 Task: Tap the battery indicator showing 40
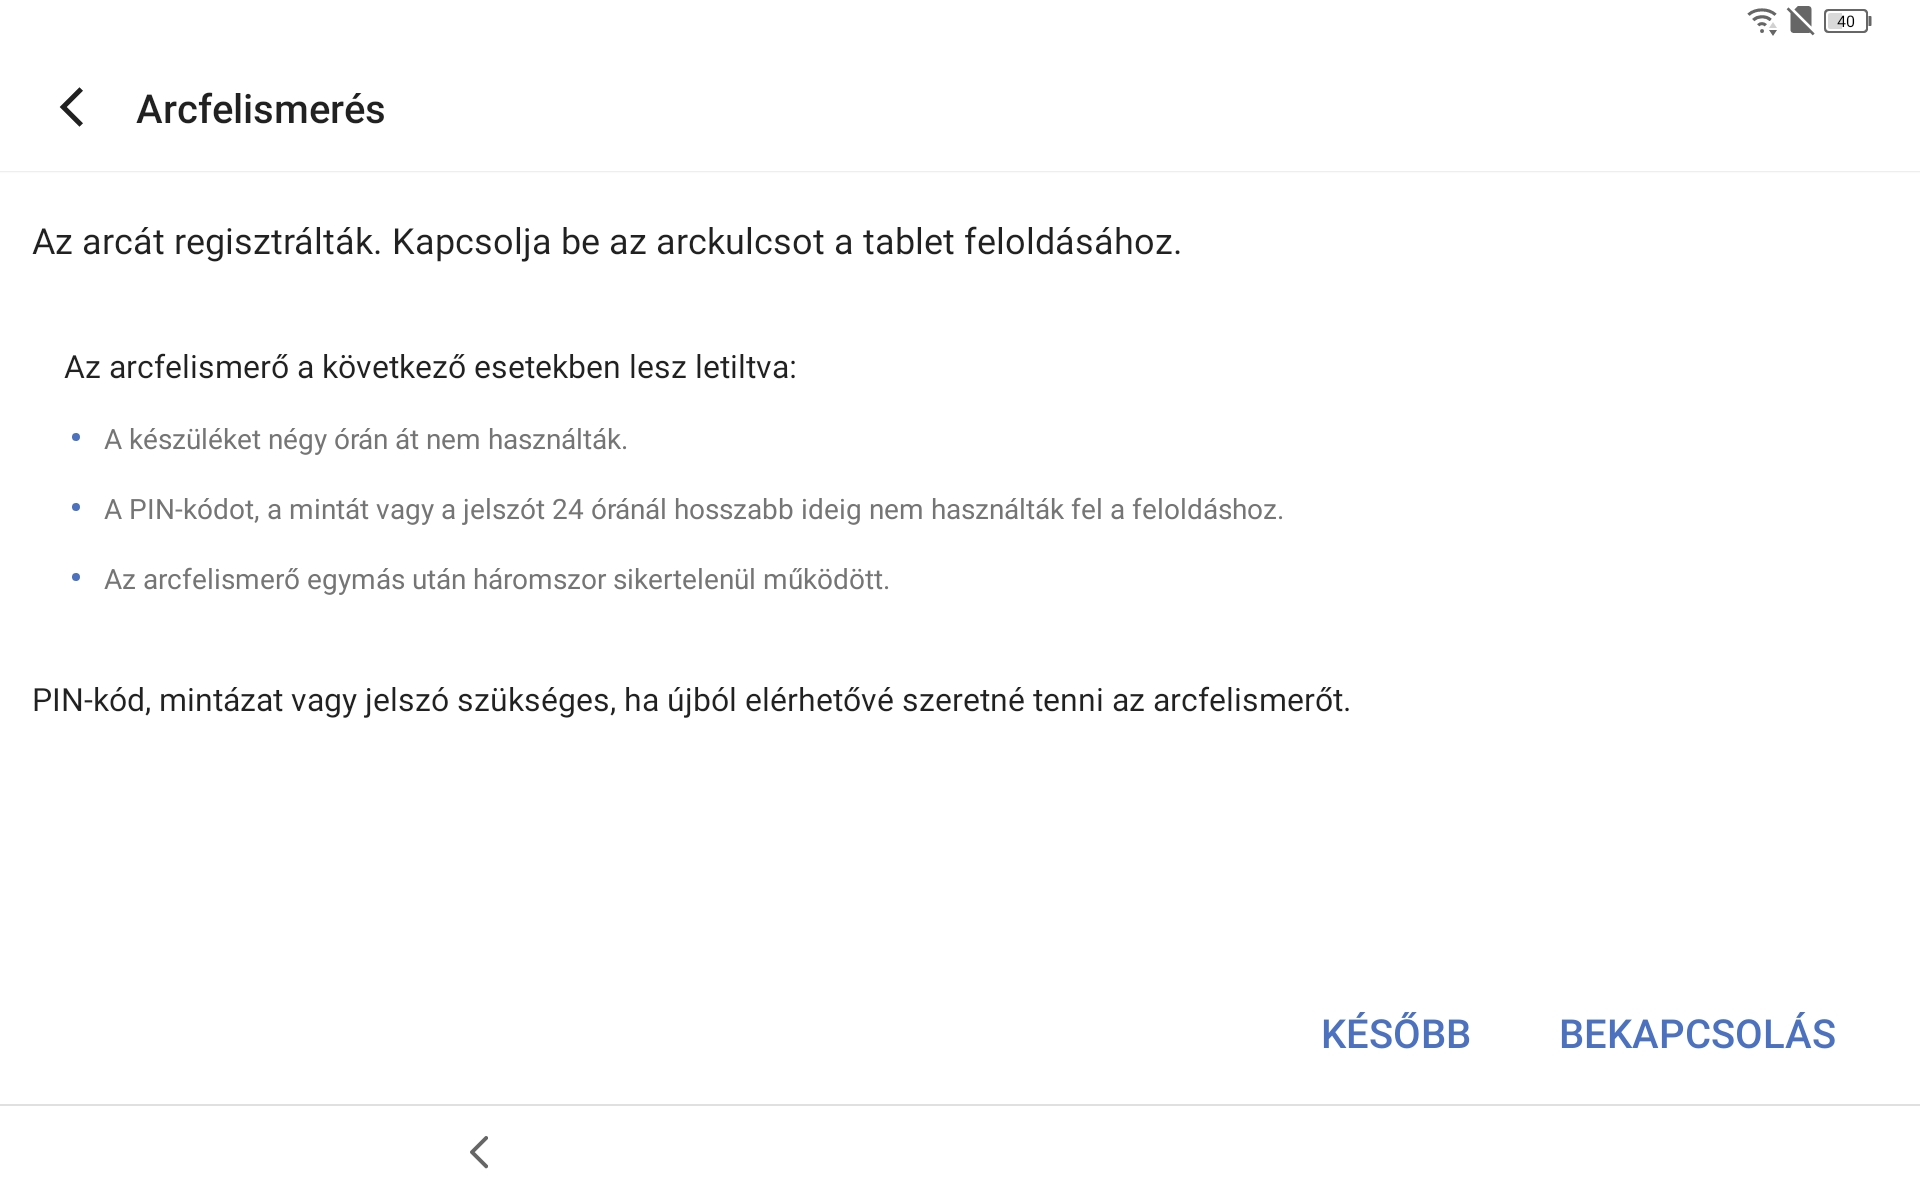pos(1847,21)
